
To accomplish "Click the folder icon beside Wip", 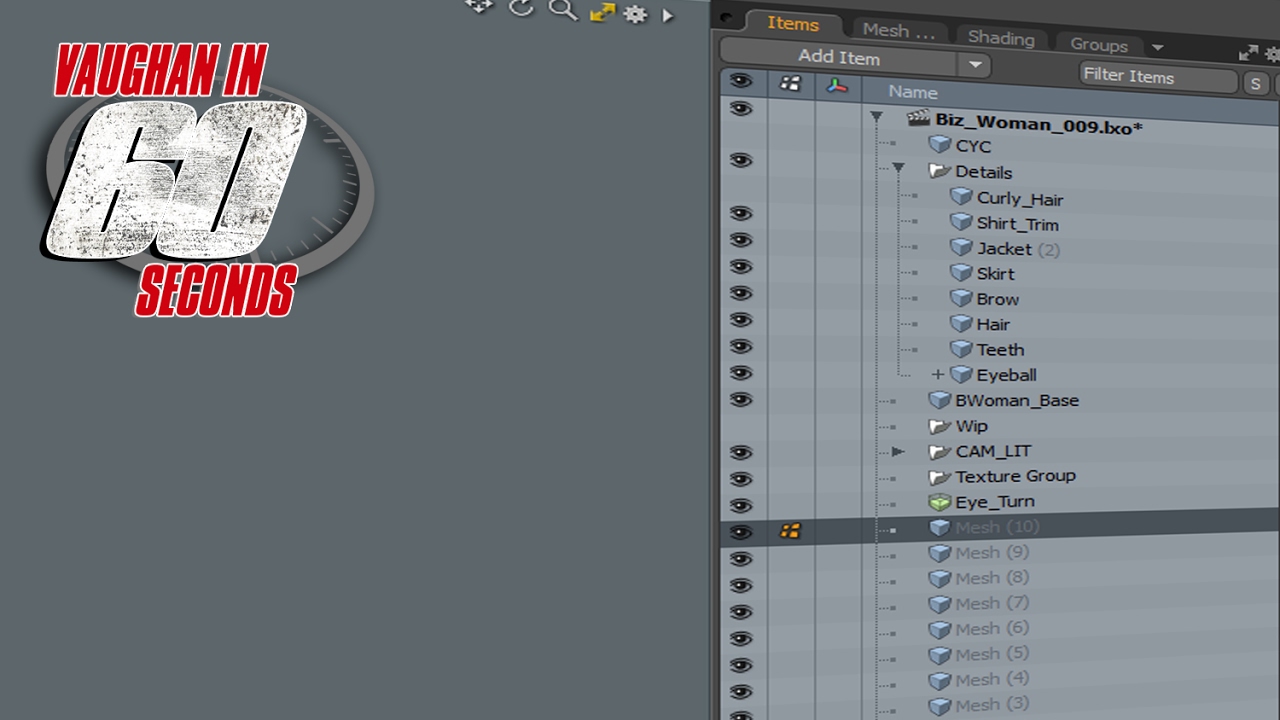I will [x=939, y=425].
